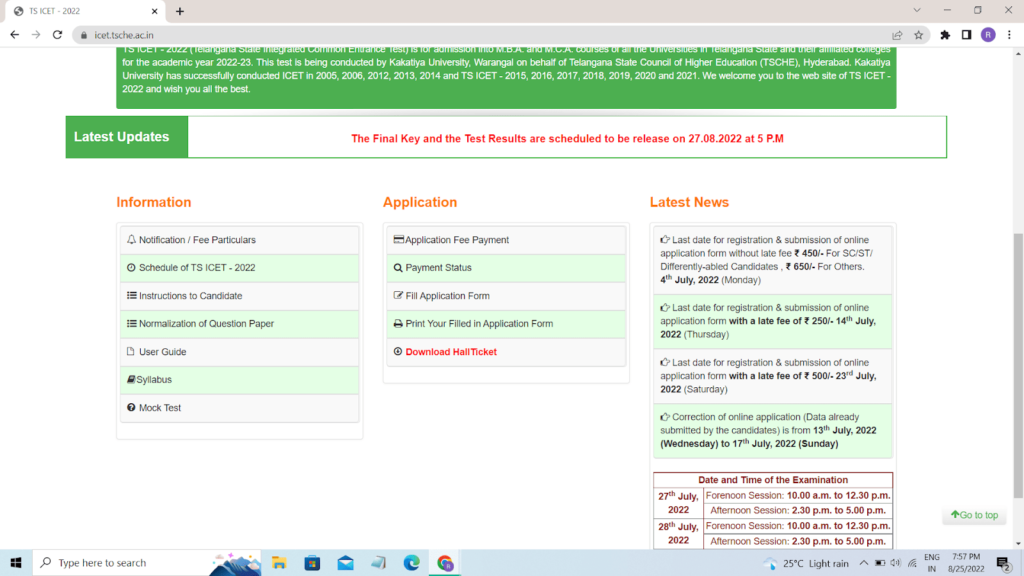Show hidden system tray icons

pos(863,563)
